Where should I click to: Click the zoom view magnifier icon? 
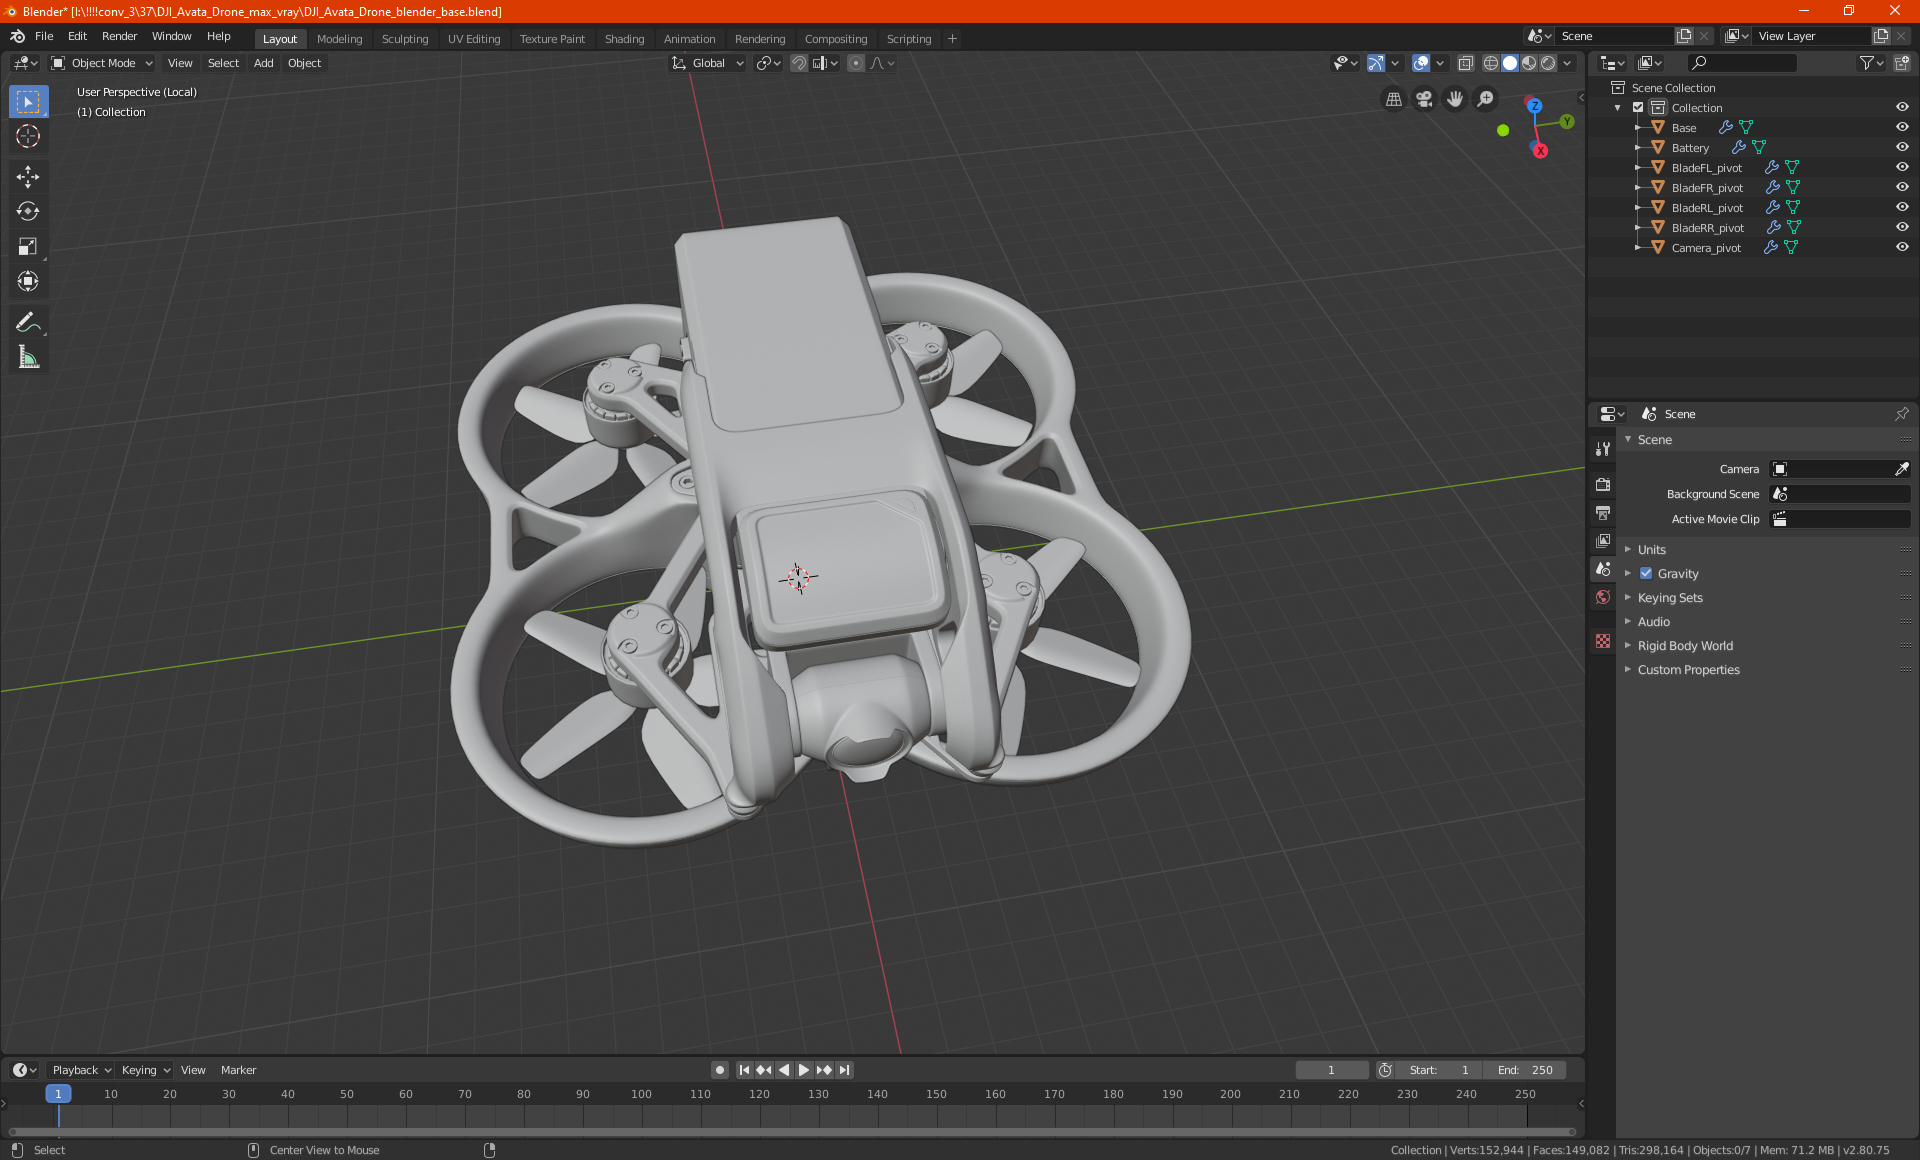pos(1486,99)
